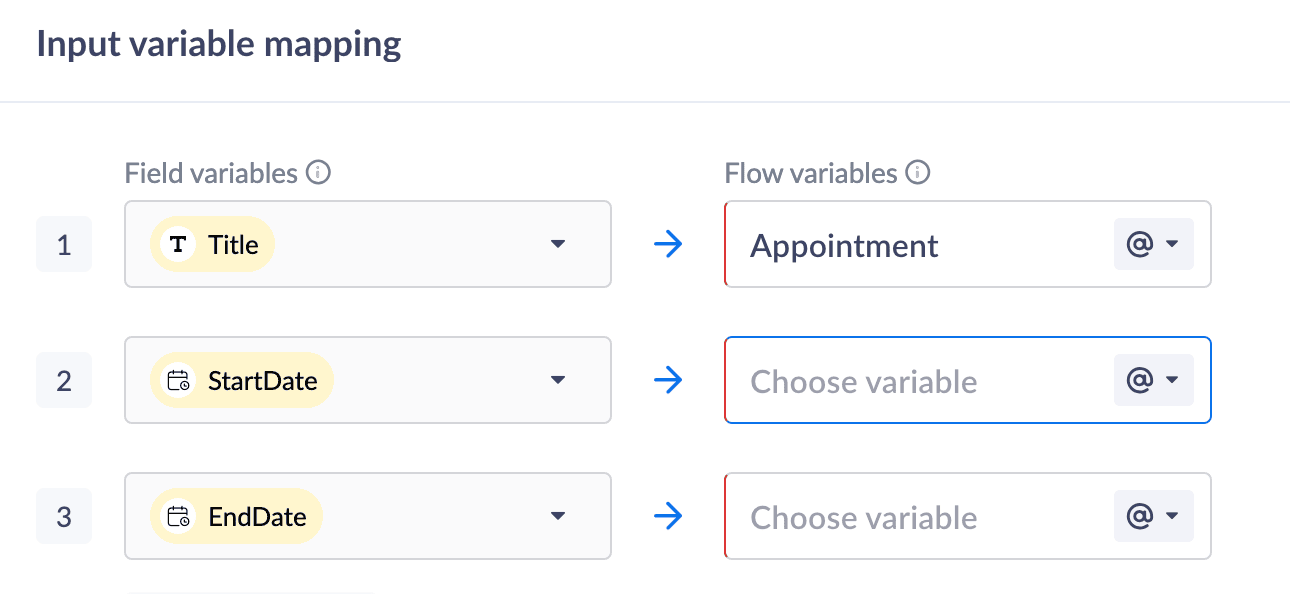Click the blue arrow in row 1
Viewport: 1290px width, 594px height.
[x=667, y=245]
